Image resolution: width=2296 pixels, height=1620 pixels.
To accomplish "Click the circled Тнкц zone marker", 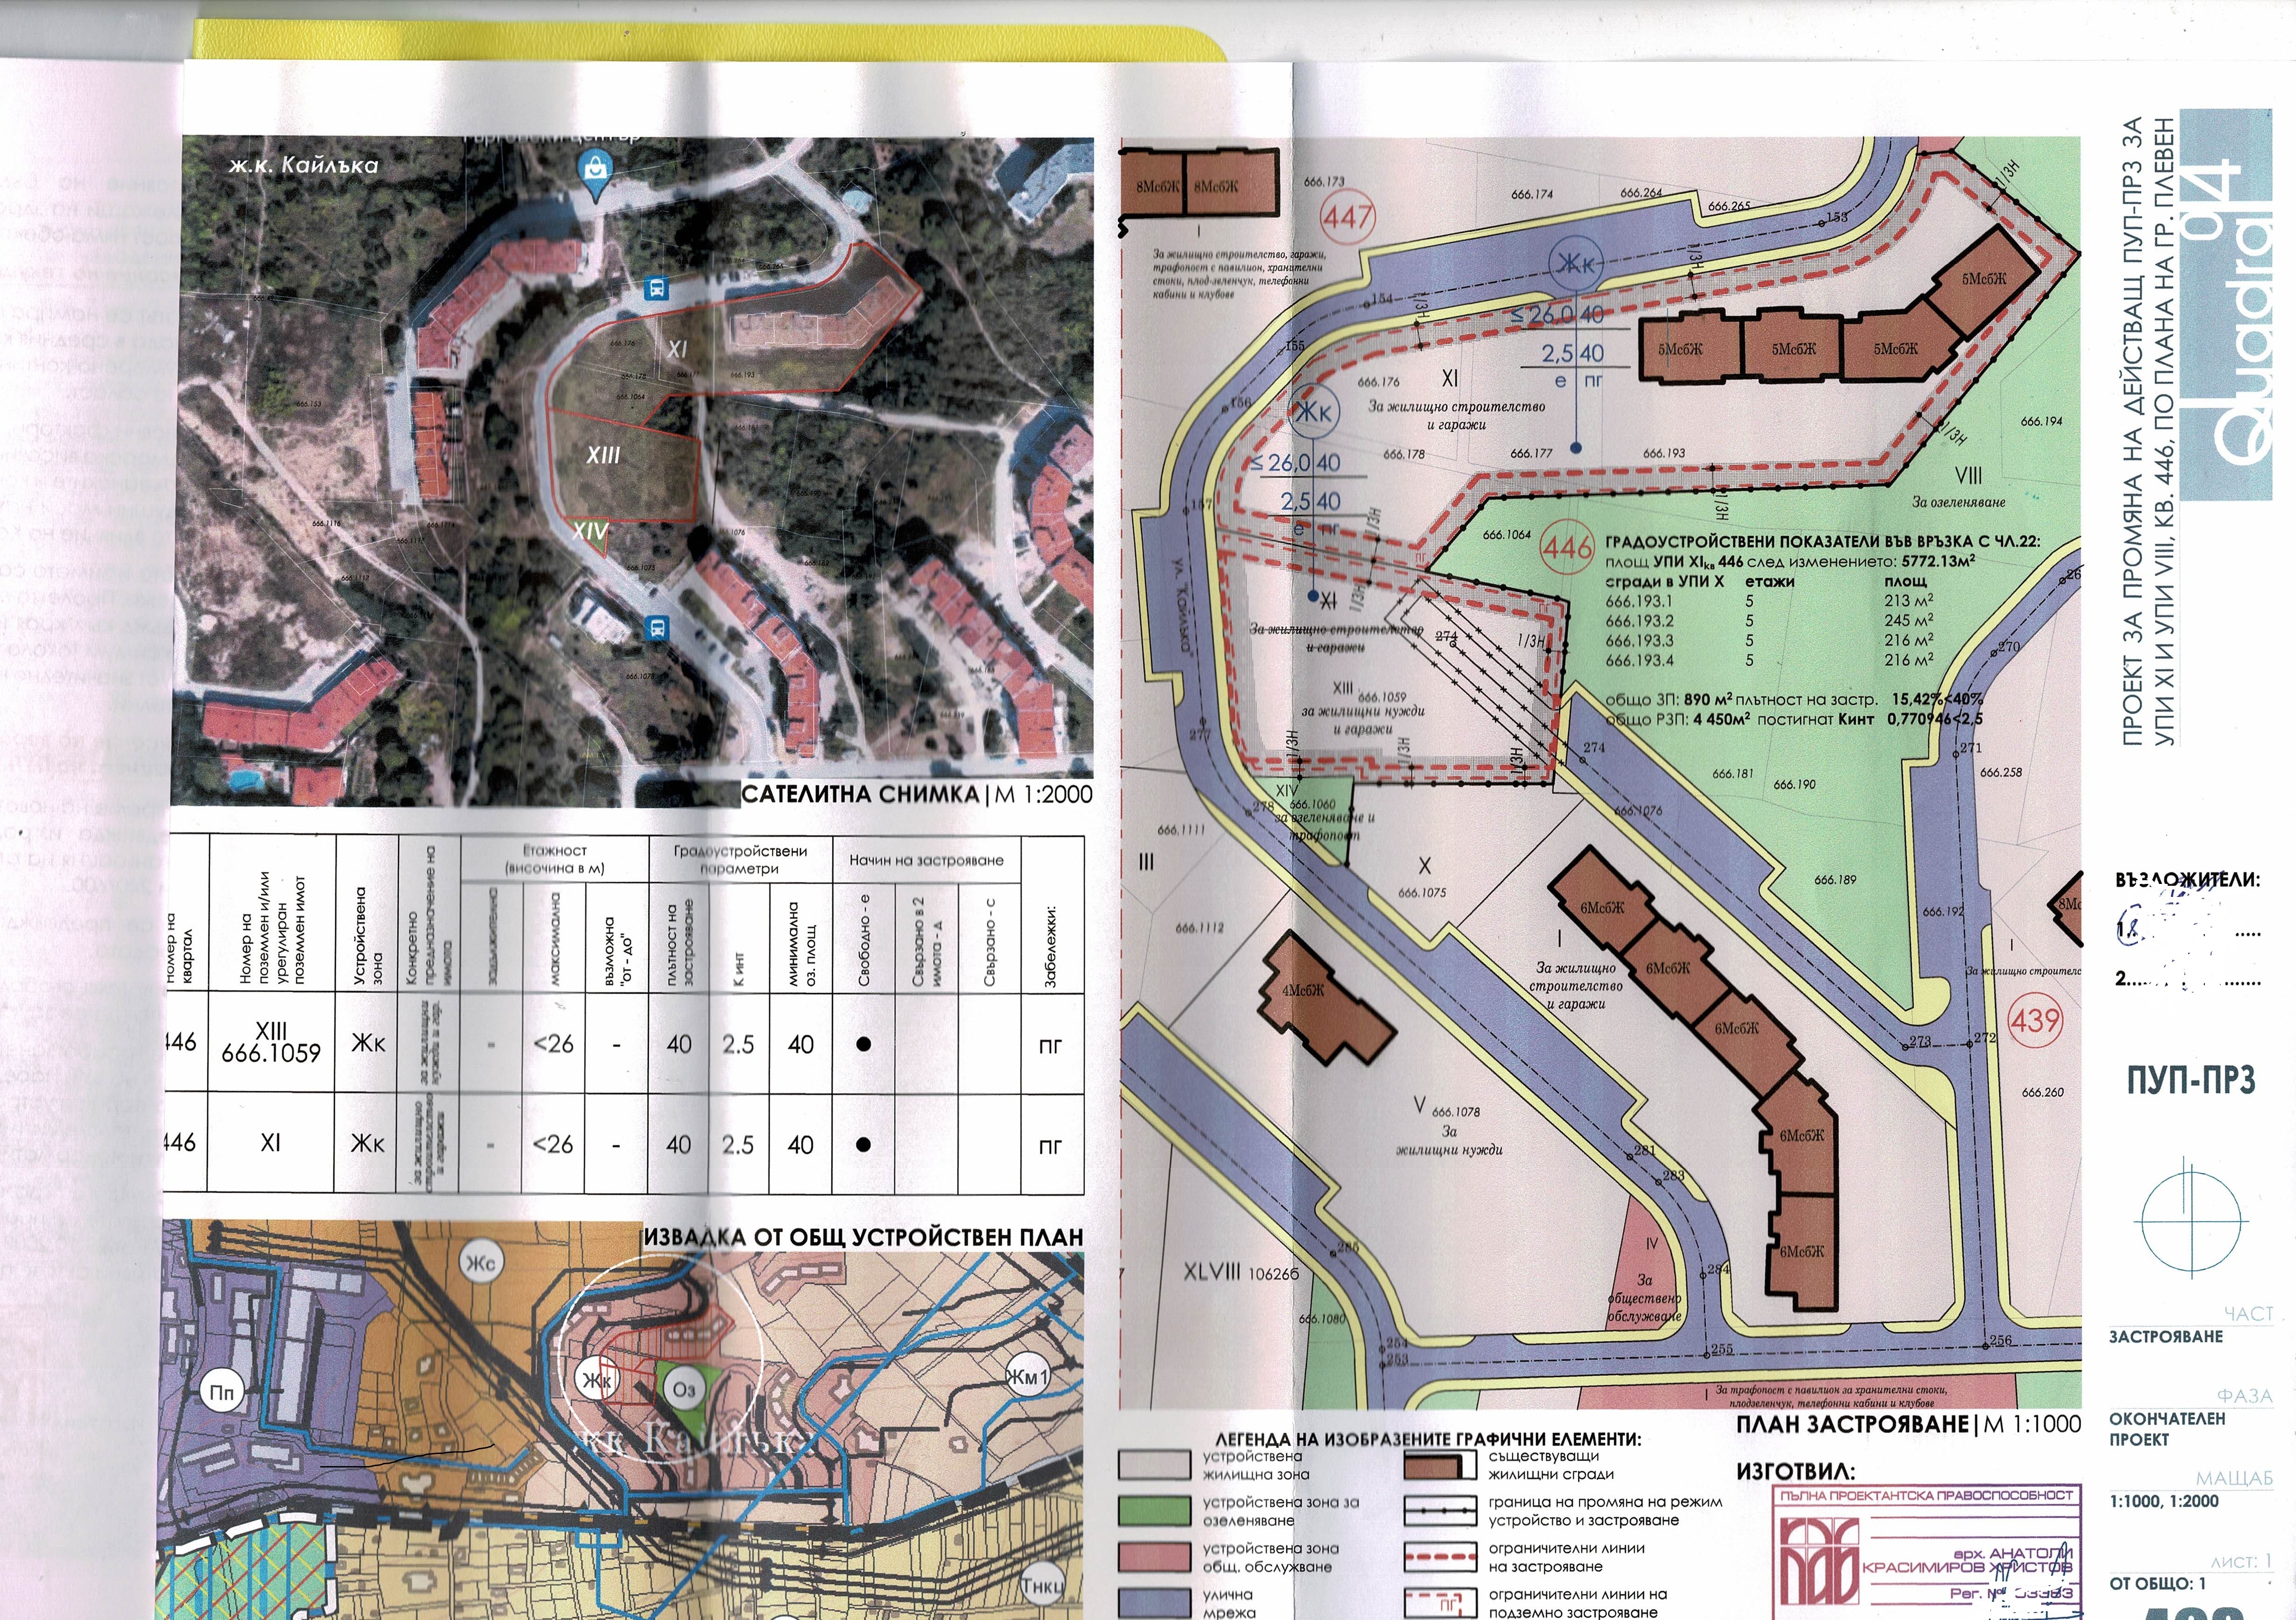I will pos(1042,1586).
